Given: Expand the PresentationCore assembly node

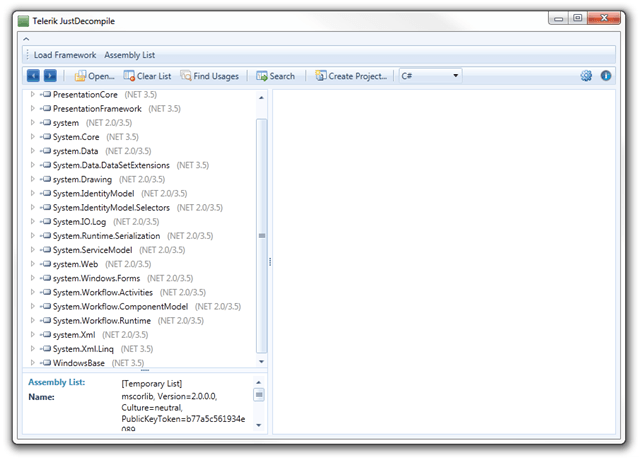Looking at the screenshot, I should click(33, 95).
